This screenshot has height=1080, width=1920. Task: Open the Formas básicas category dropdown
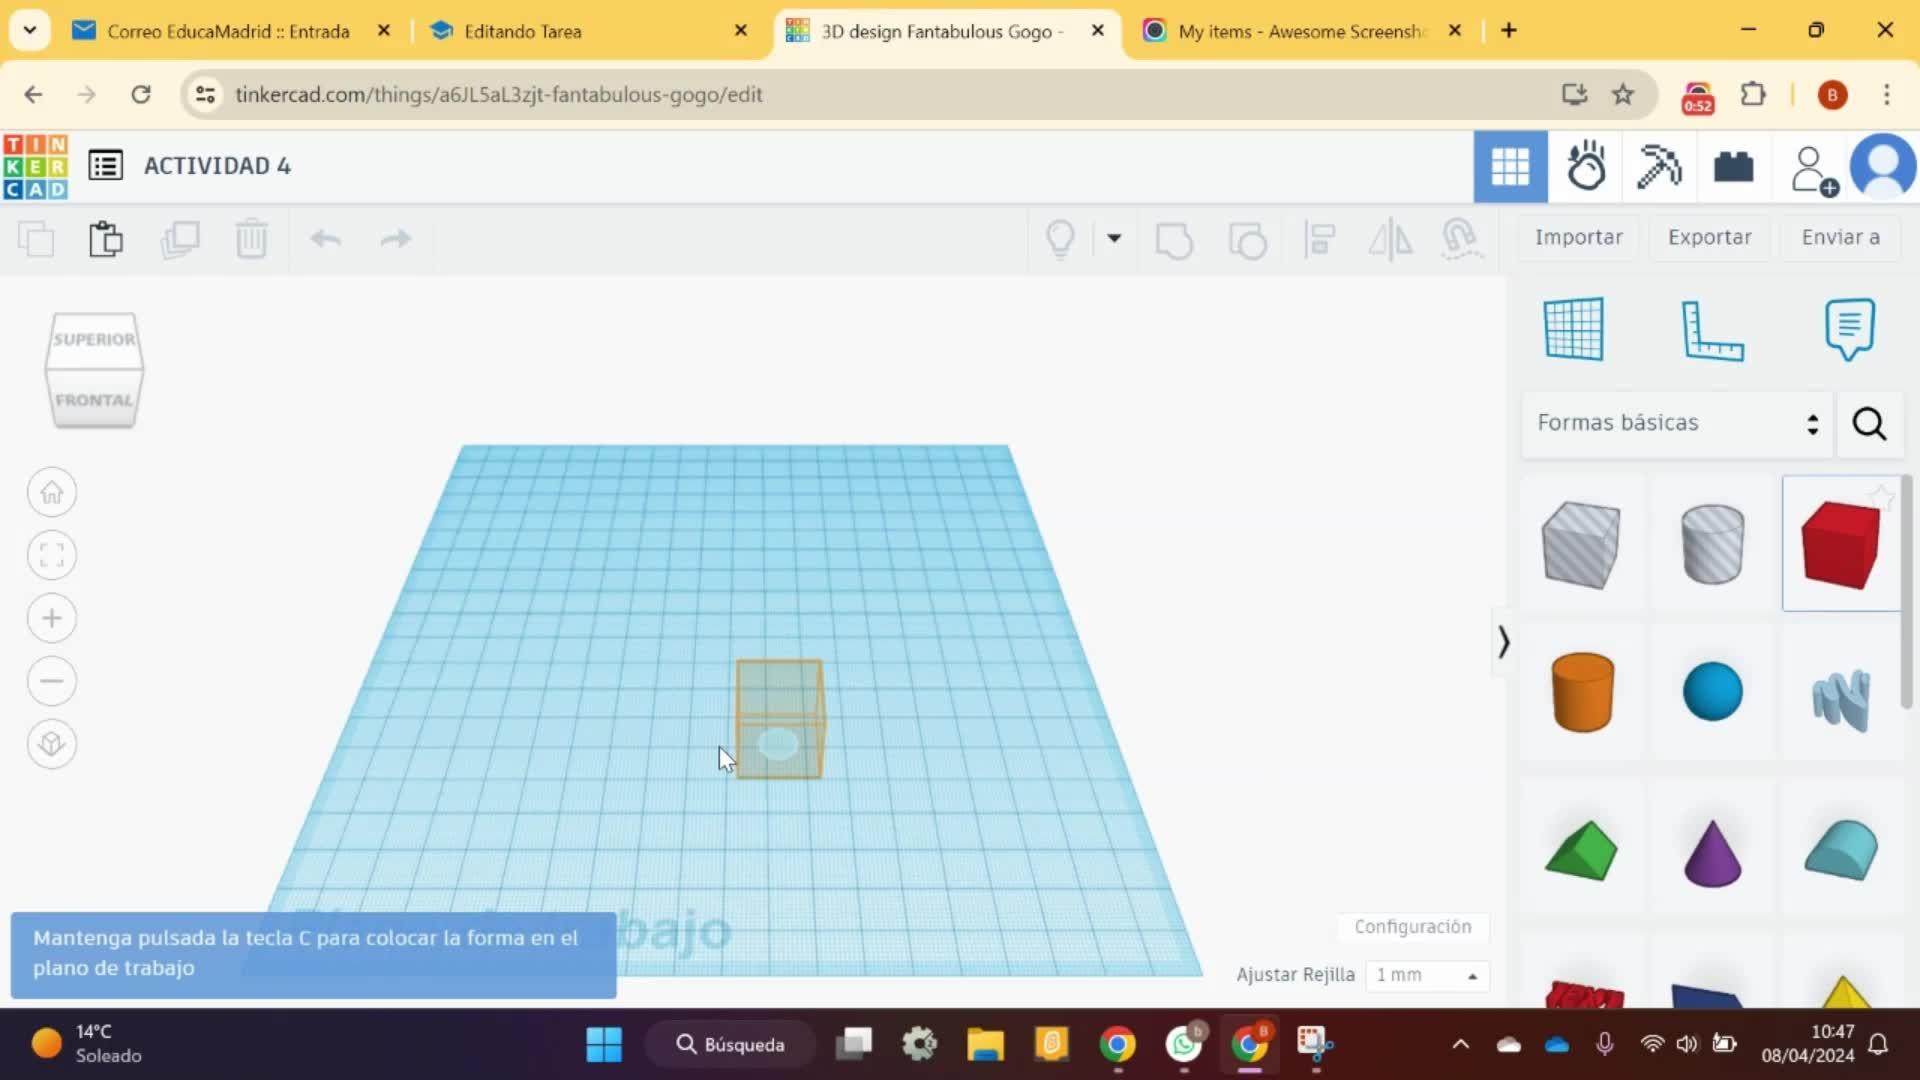pos(1677,423)
